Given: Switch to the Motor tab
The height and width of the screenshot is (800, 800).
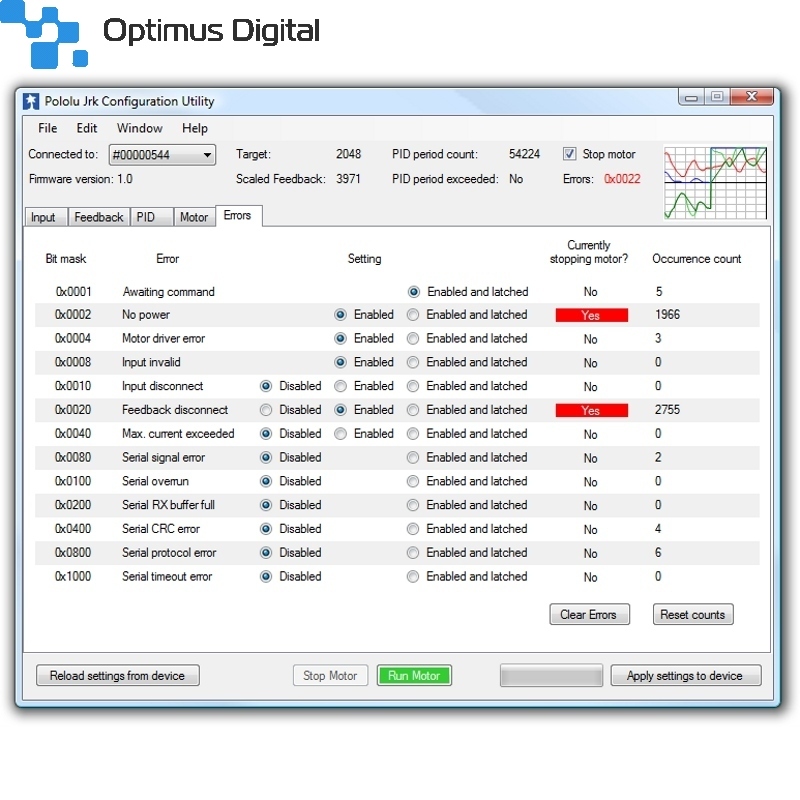Looking at the screenshot, I should pyautogui.click(x=194, y=217).
